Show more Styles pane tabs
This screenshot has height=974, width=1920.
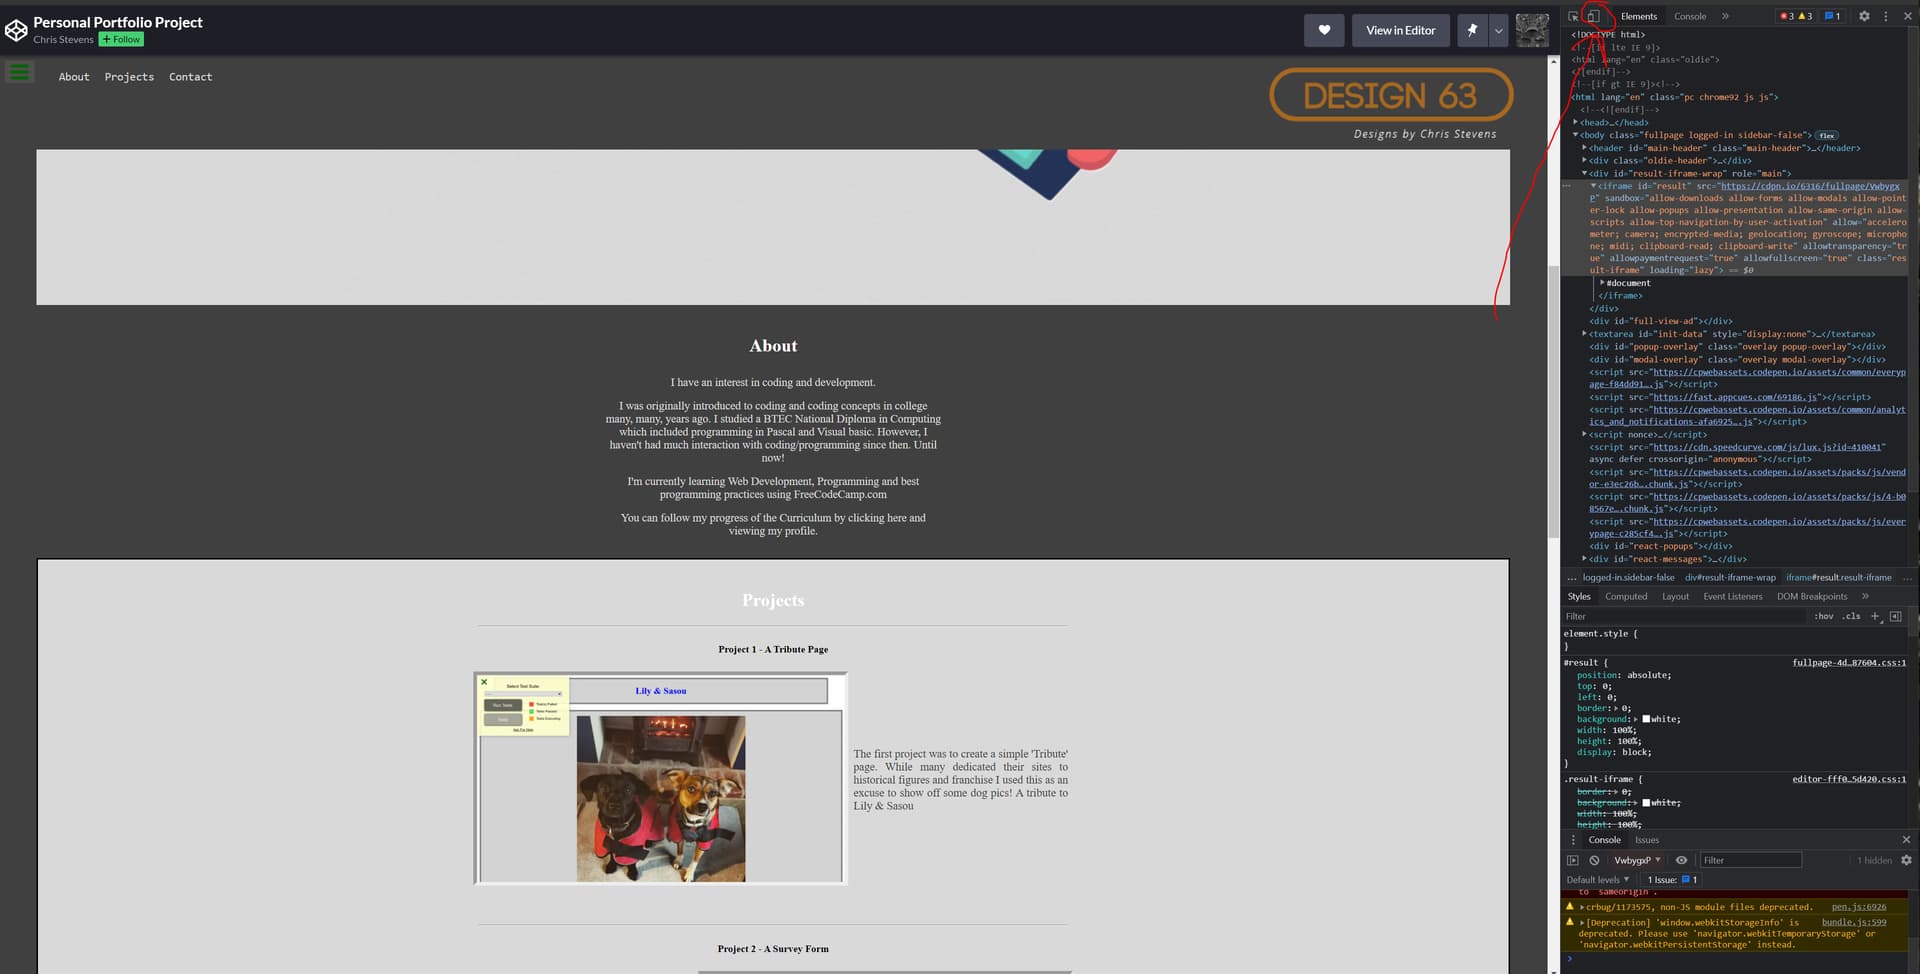(x=1865, y=596)
